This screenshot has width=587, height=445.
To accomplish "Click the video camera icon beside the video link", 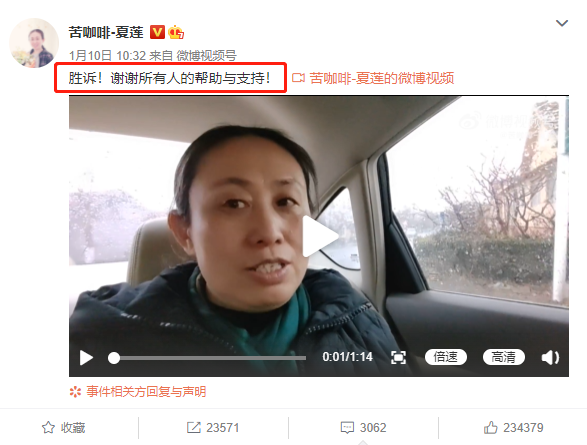I will click(x=298, y=78).
